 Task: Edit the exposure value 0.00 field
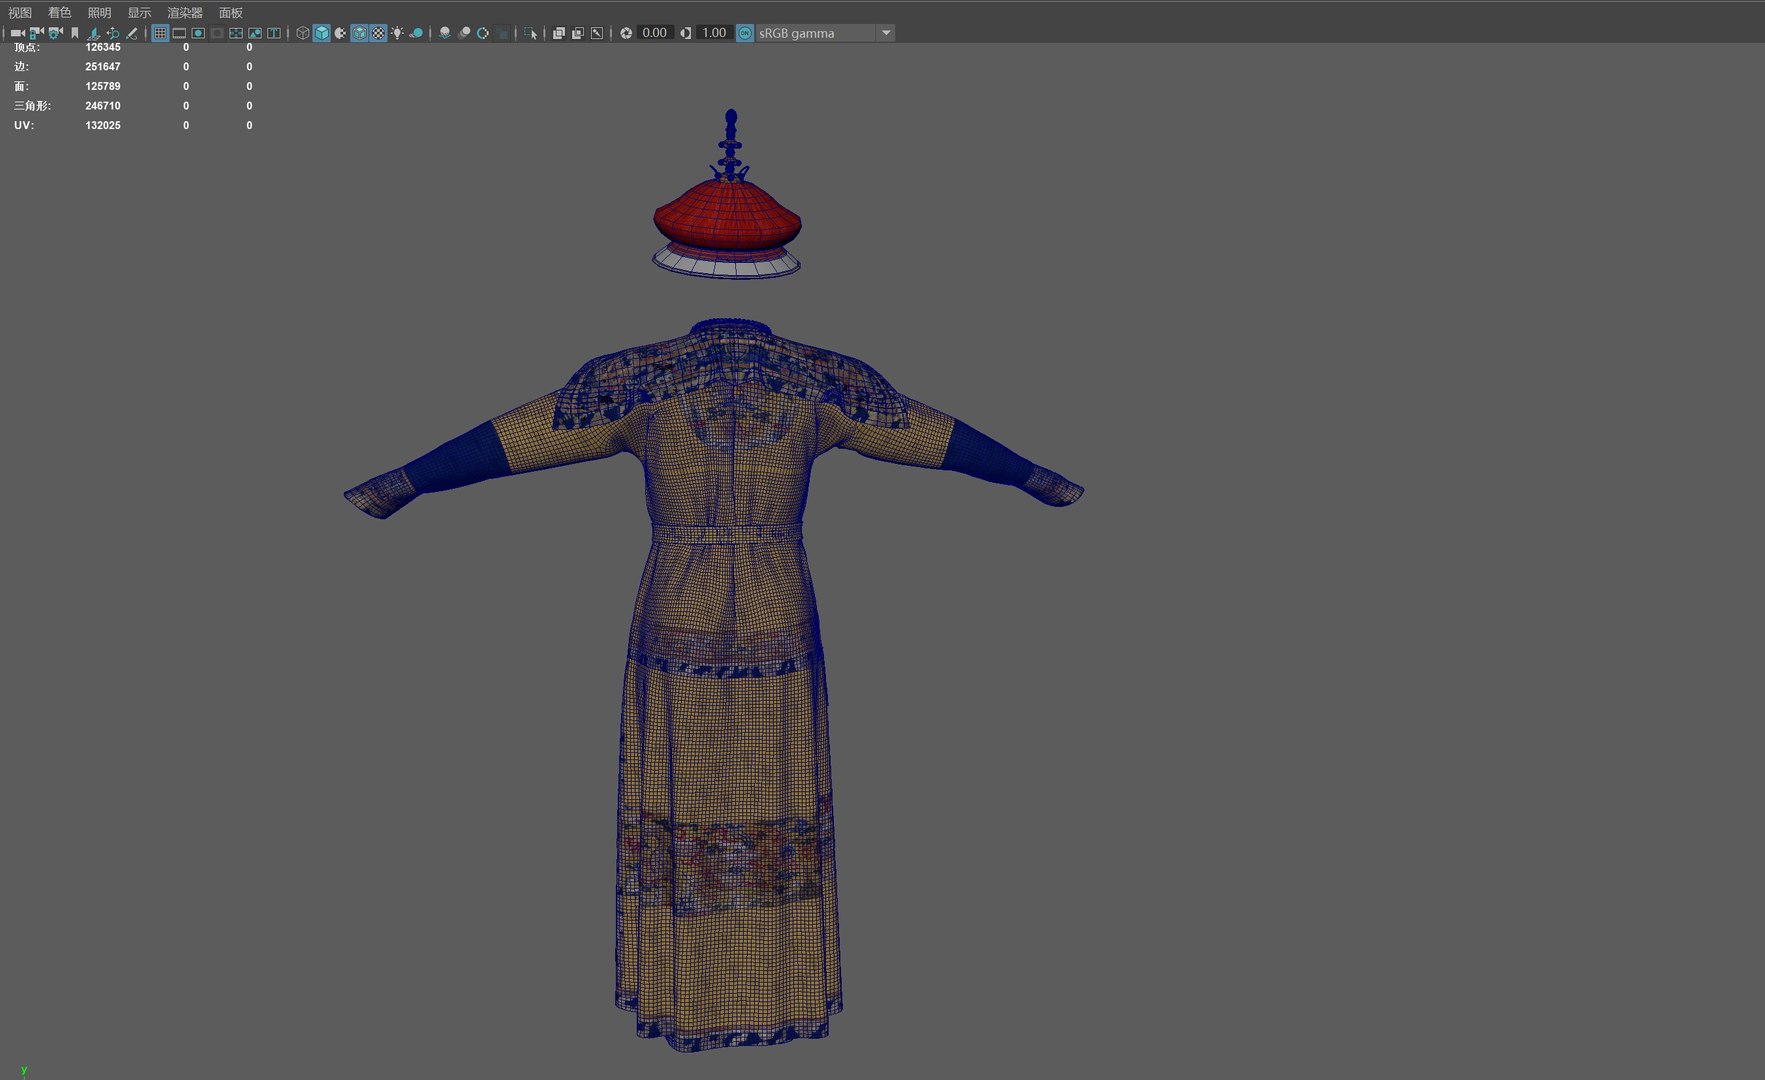coord(655,33)
